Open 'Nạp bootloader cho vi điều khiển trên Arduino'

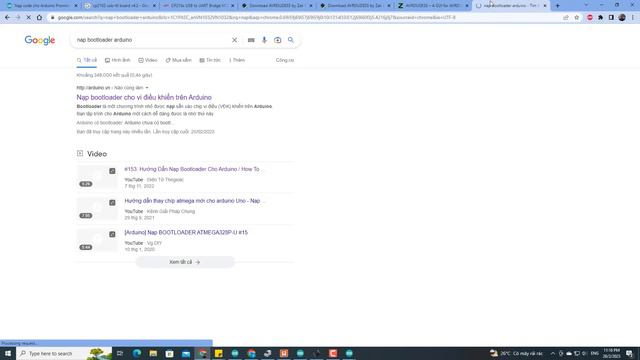point(144,97)
